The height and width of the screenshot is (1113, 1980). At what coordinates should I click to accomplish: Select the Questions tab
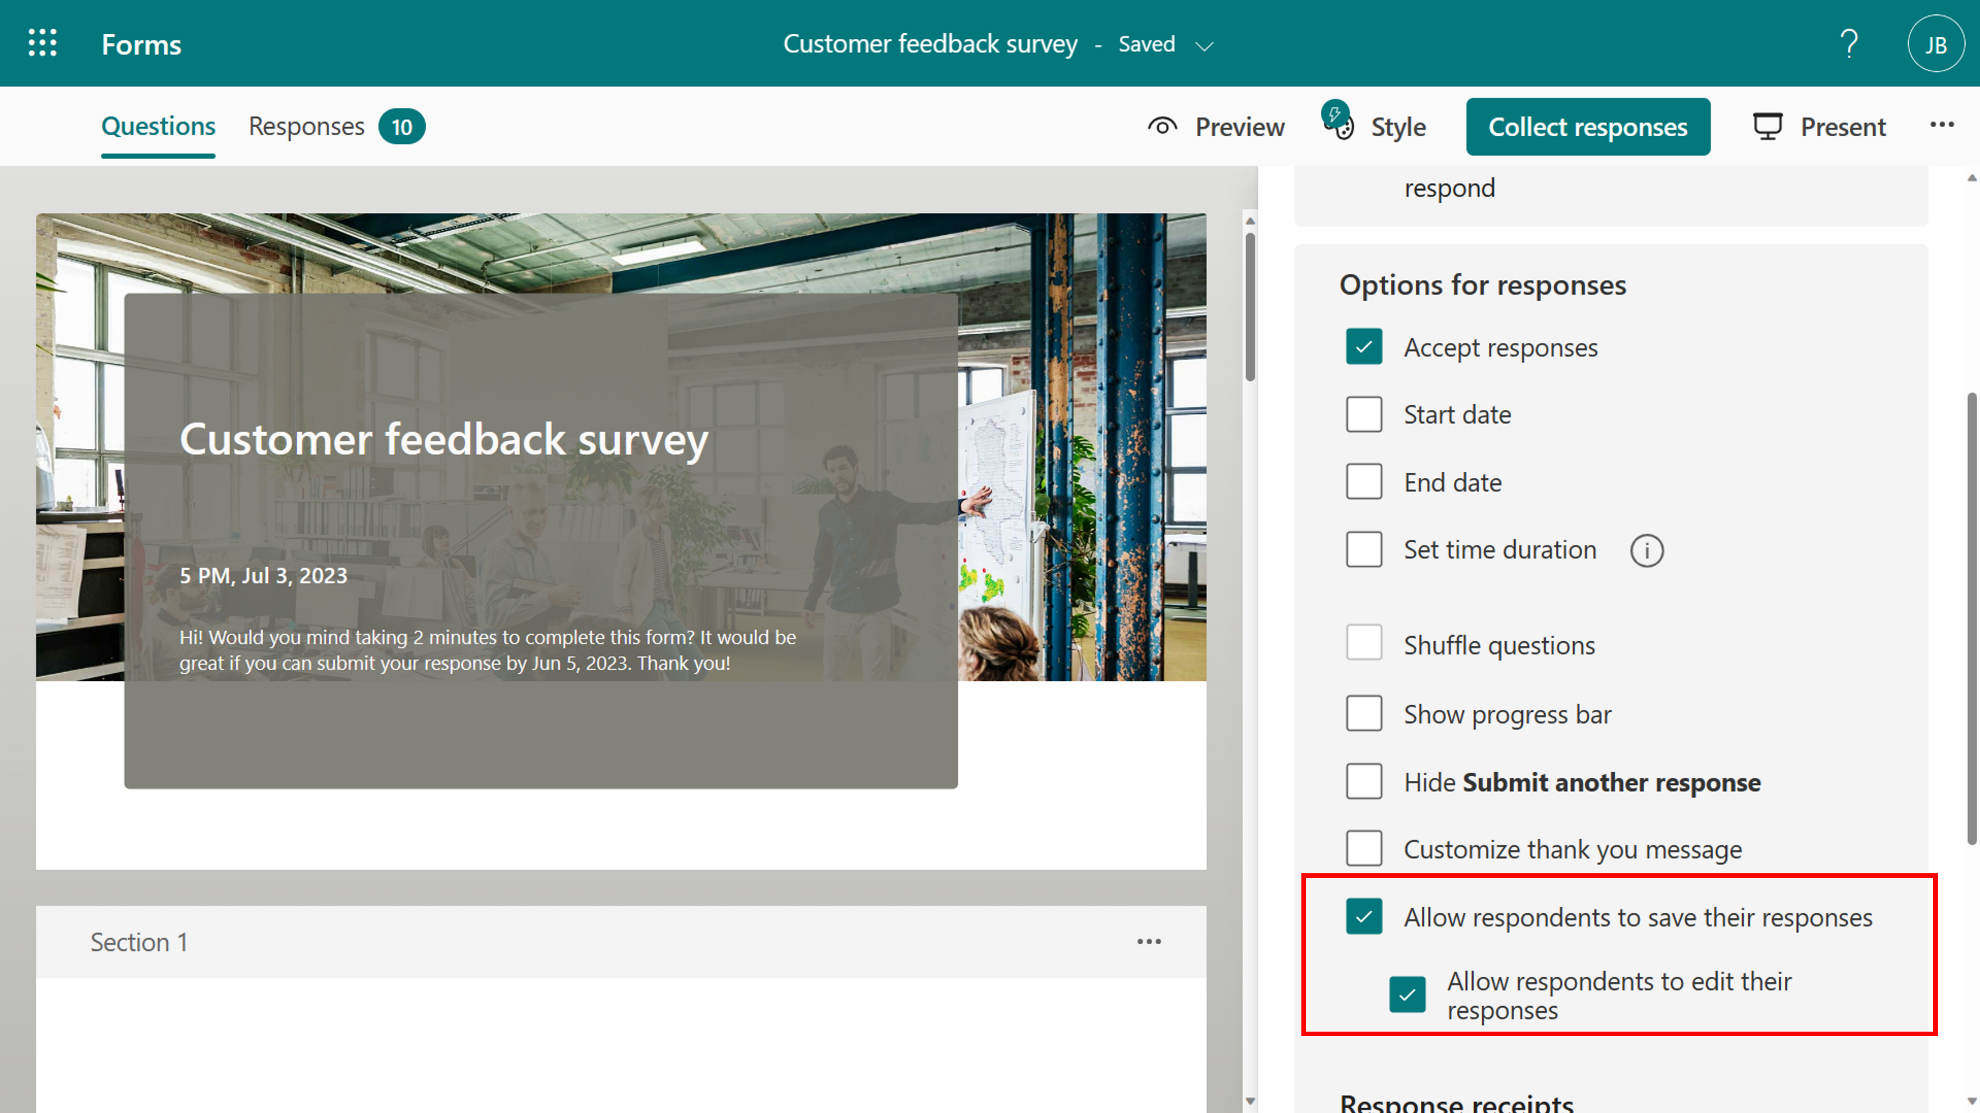pos(158,127)
